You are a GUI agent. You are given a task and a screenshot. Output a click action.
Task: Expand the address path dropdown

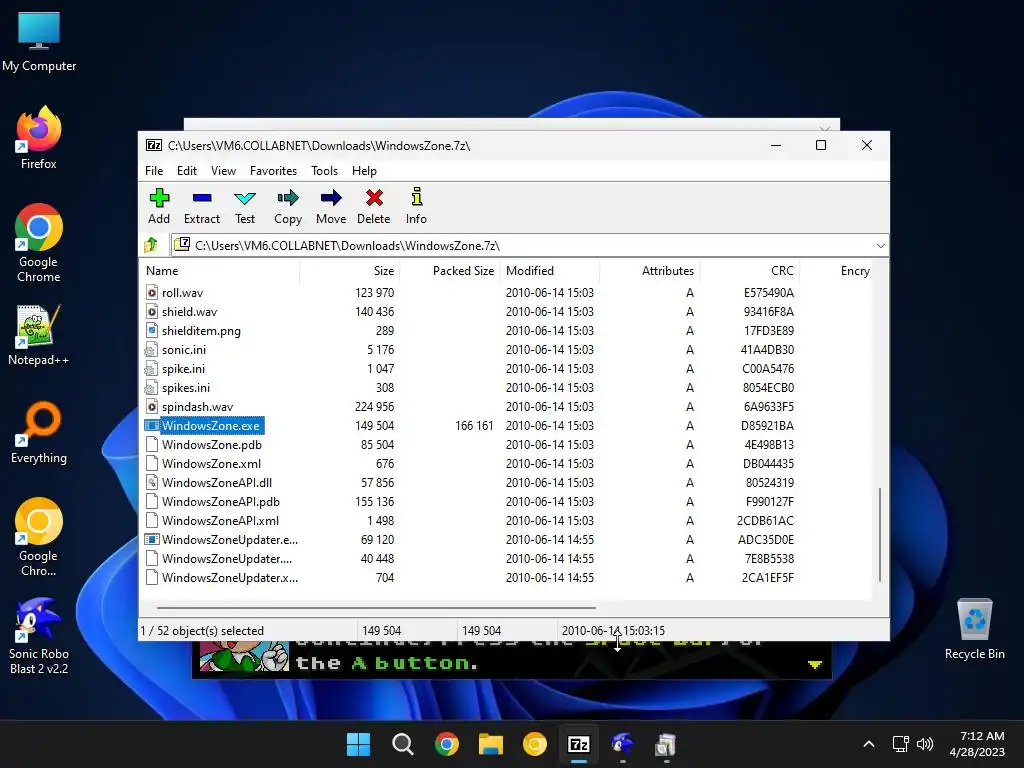[x=880, y=246]
